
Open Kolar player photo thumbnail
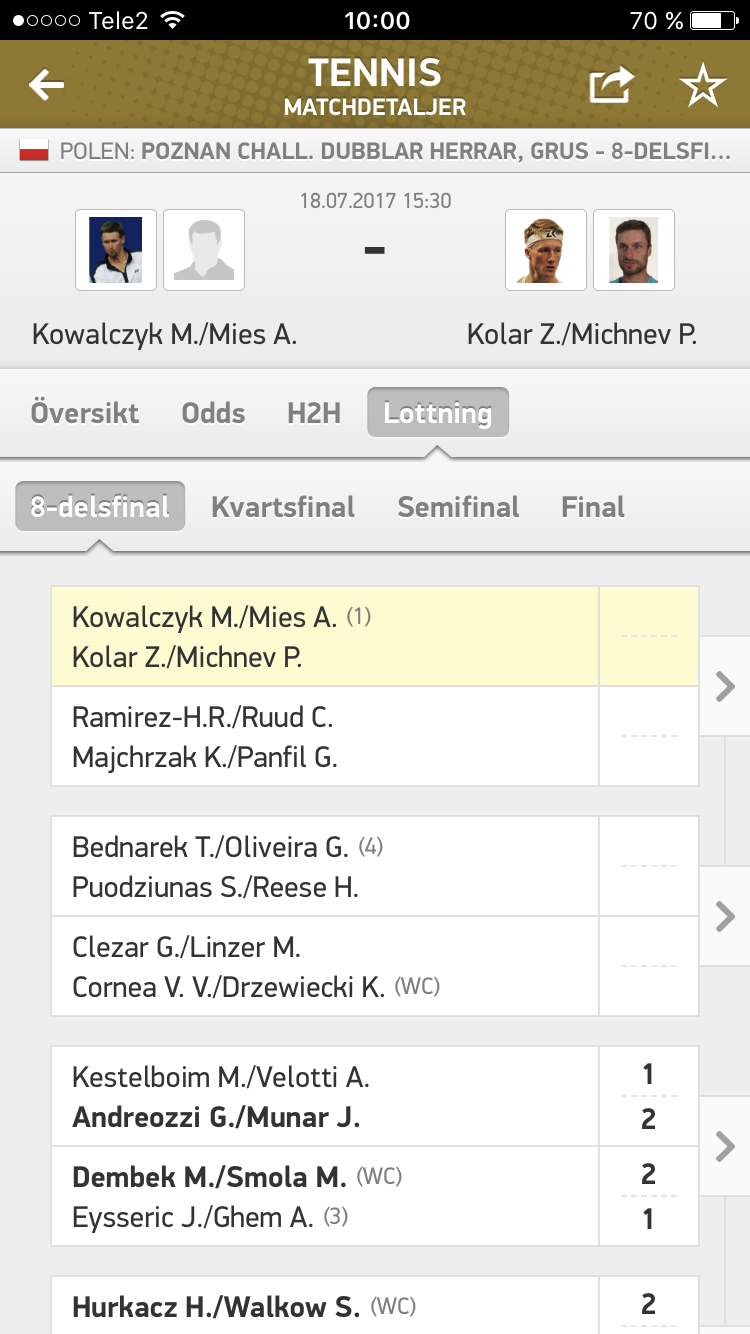[546, 250]
